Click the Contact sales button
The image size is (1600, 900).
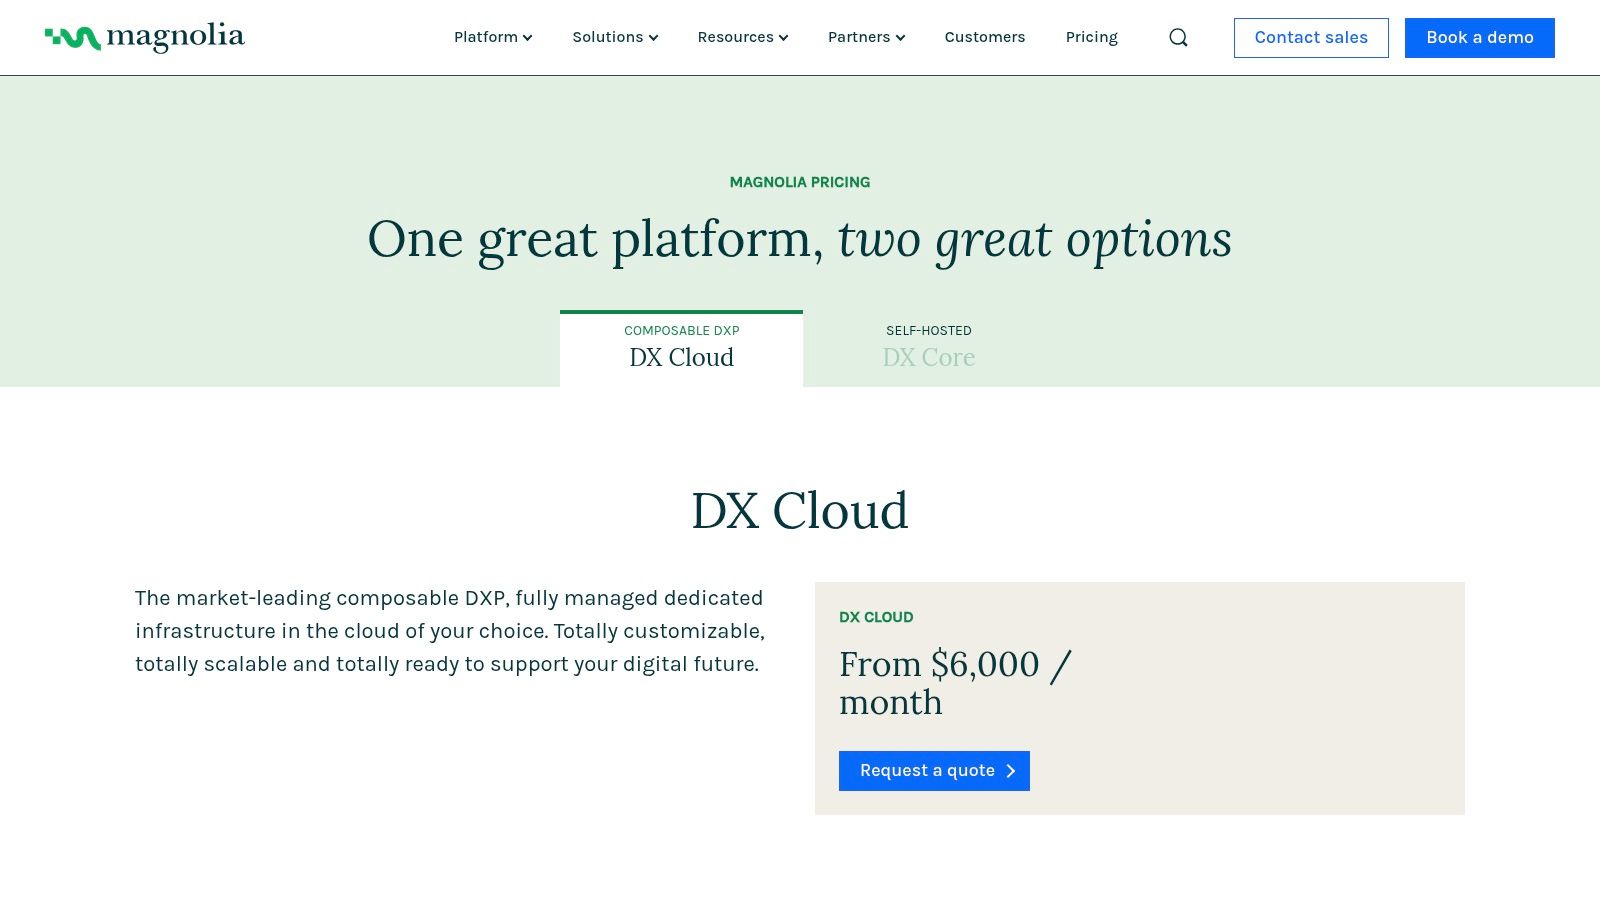point(1311,38)
